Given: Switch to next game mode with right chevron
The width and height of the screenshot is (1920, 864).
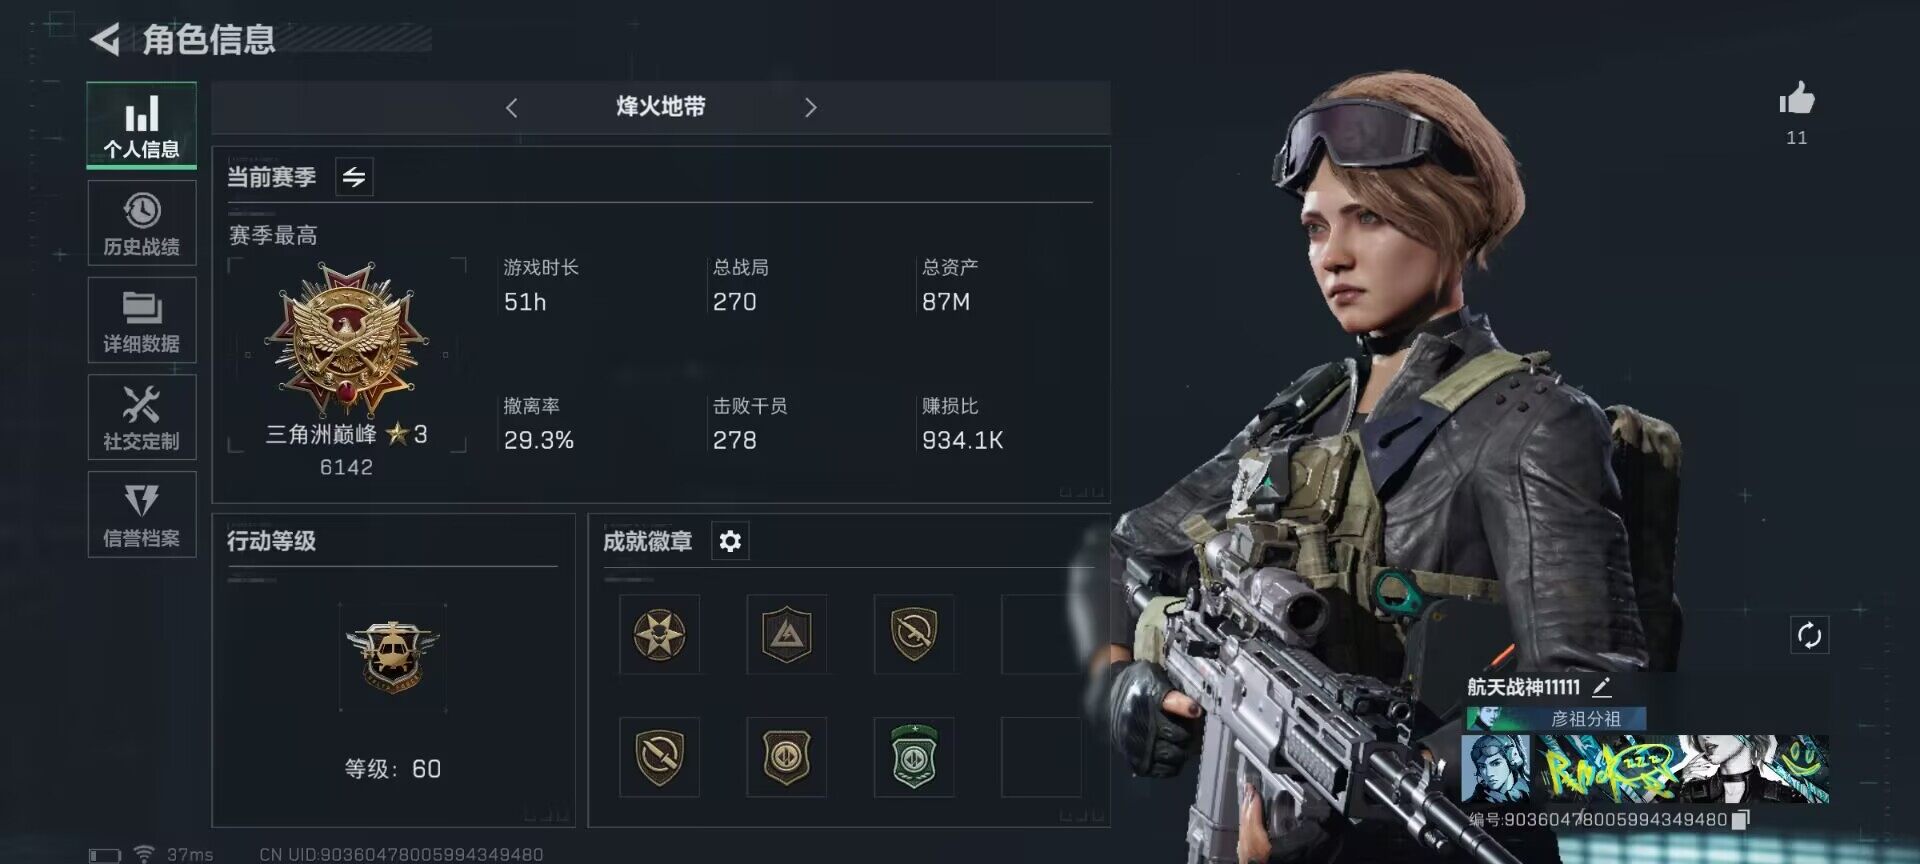Looking at the screenshot, I should 810,107.
